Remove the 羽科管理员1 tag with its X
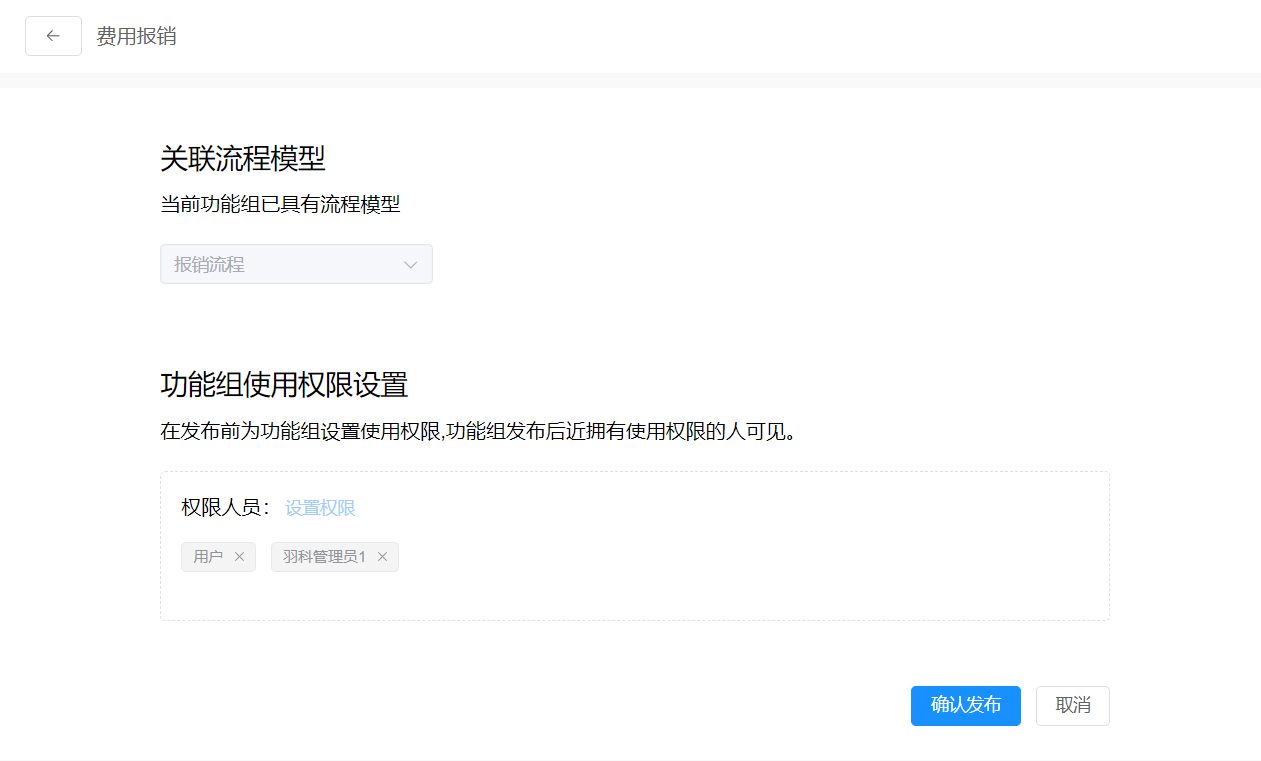The image size is (1261, 761). [382, 557]
